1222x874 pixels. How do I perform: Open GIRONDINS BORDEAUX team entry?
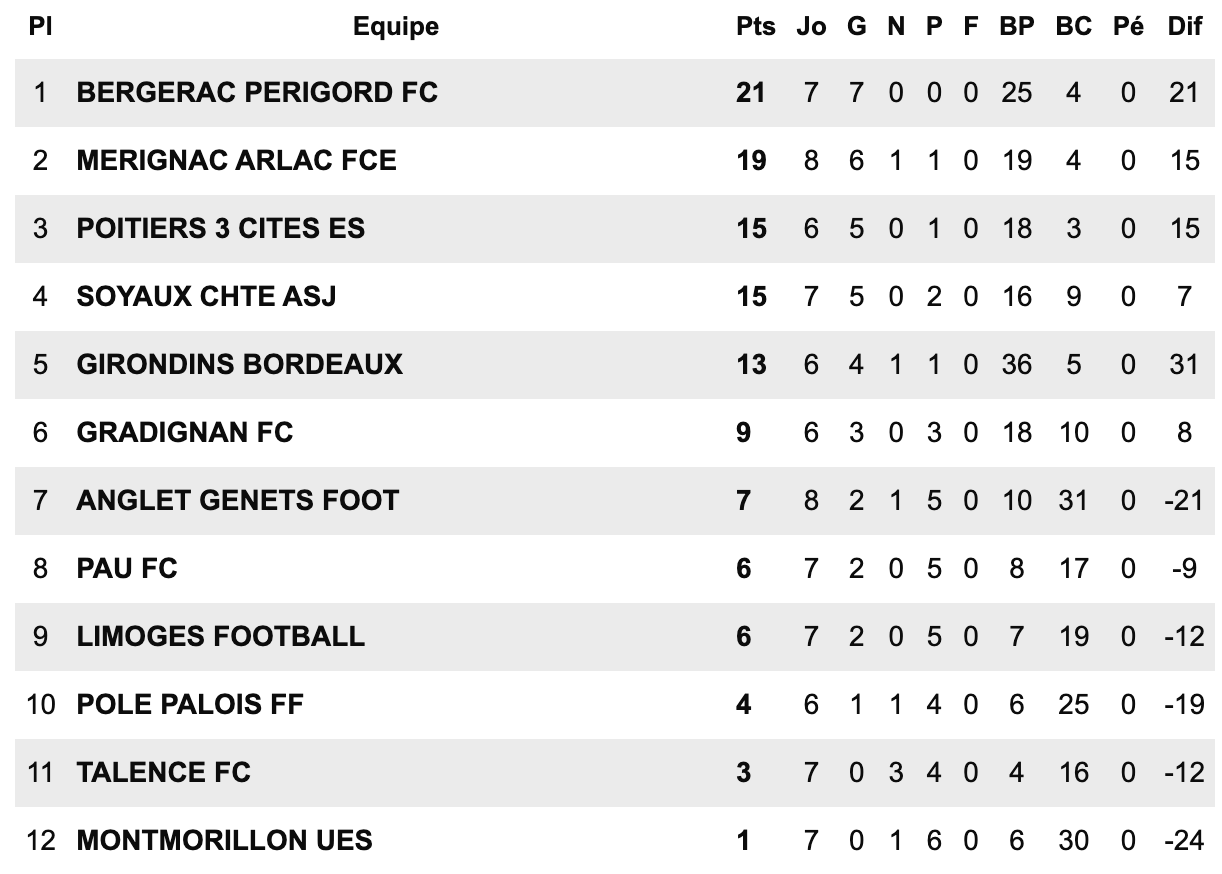point(239,364)
